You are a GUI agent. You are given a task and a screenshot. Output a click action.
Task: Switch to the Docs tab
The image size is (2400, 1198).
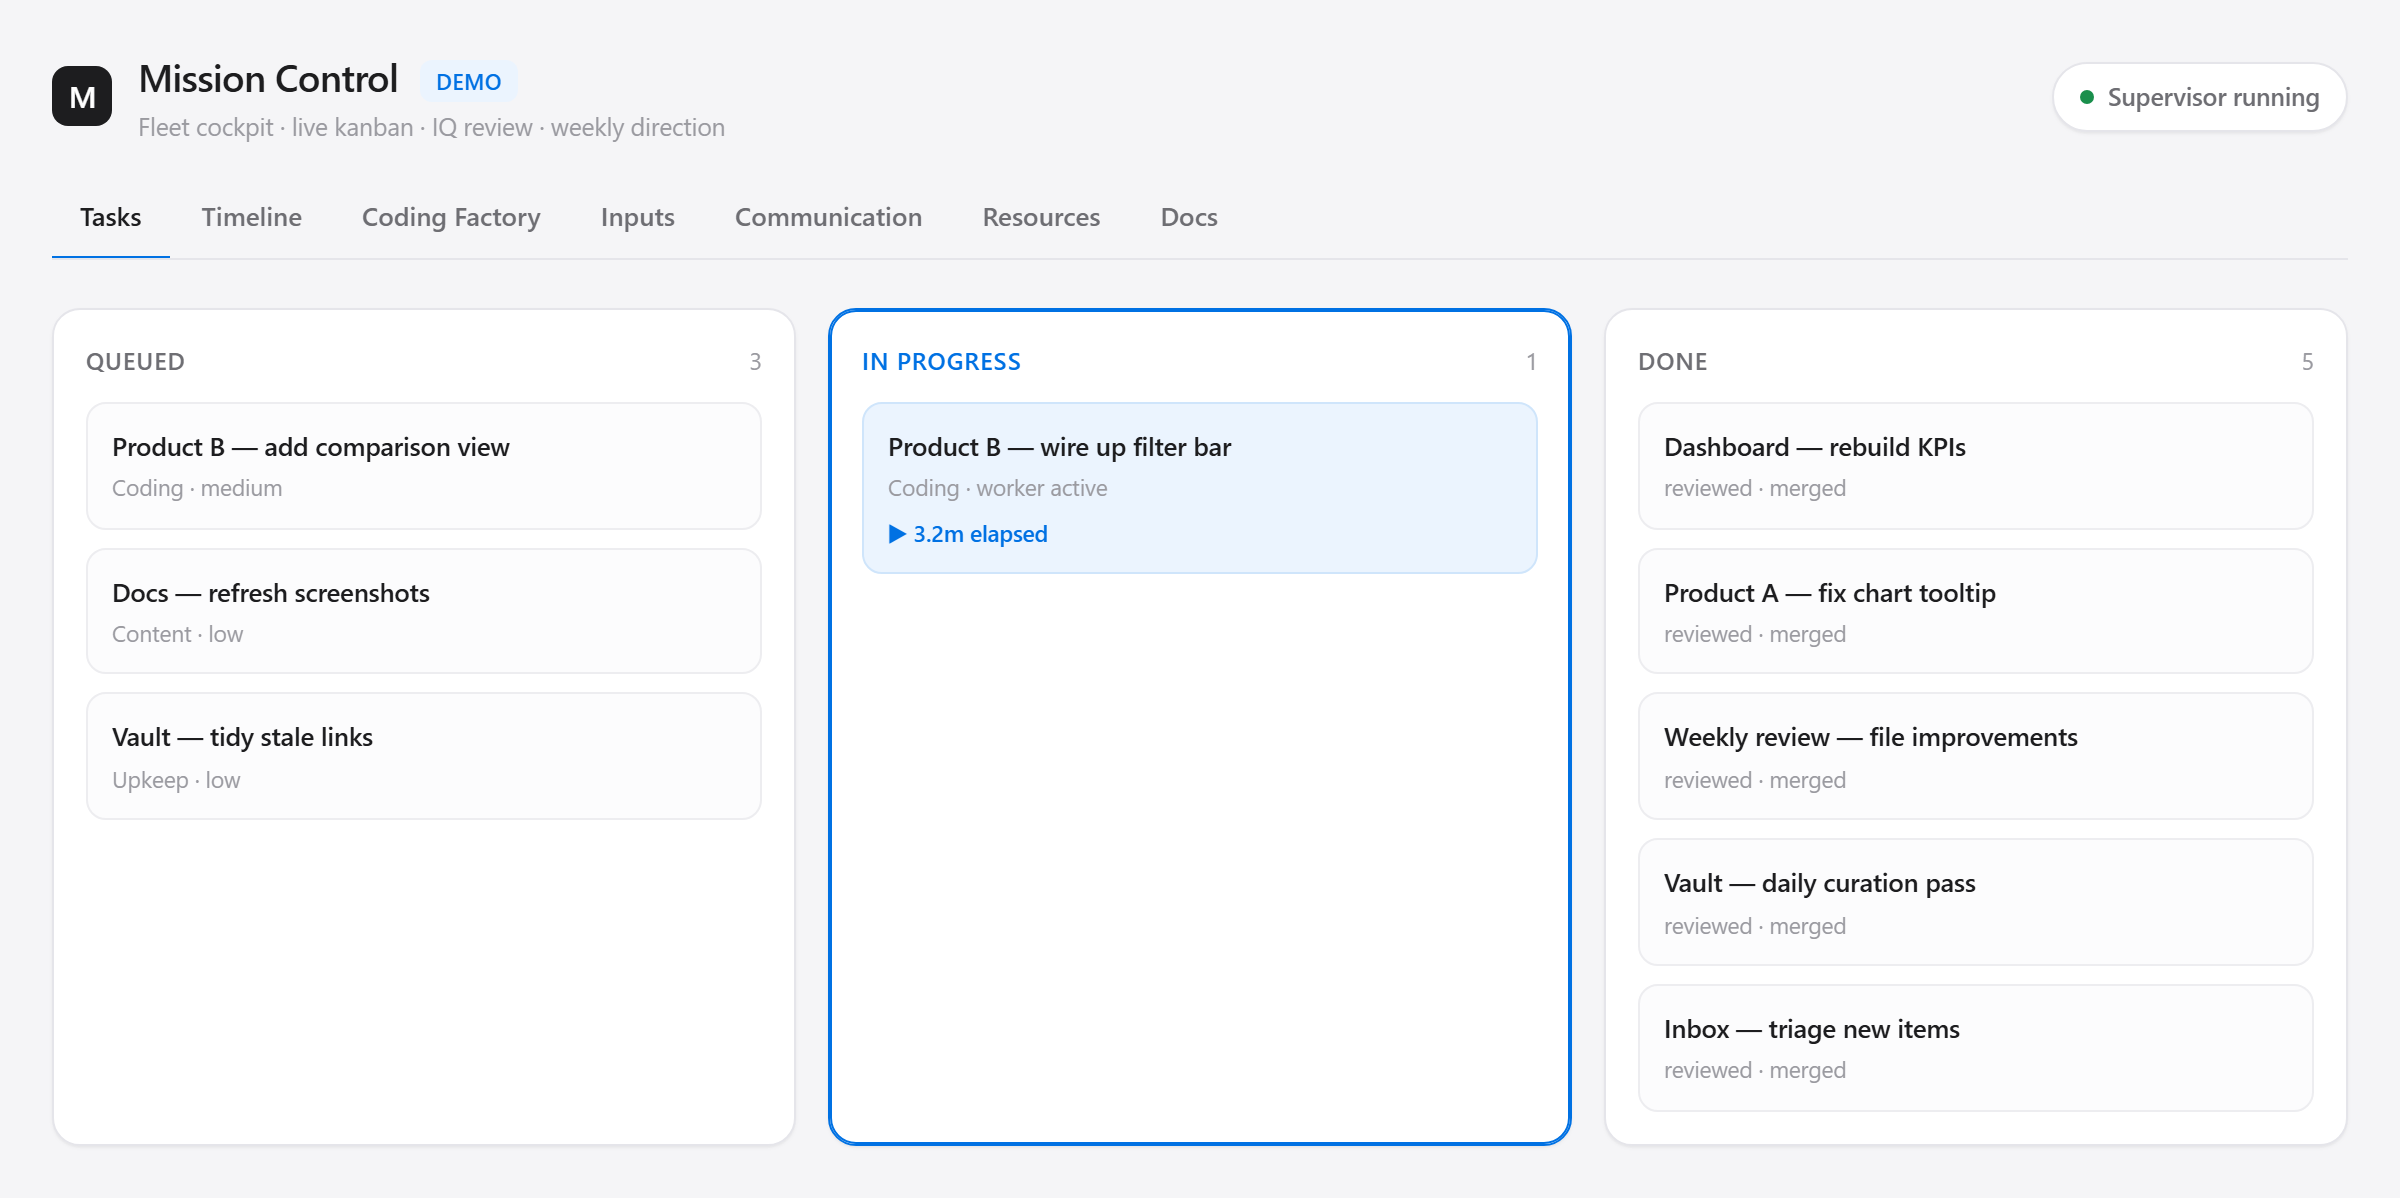tap(1188, 217)
